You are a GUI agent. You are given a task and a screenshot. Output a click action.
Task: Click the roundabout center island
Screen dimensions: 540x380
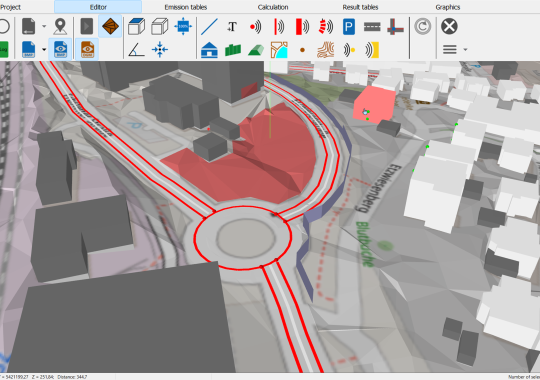[x=246, y=238]
